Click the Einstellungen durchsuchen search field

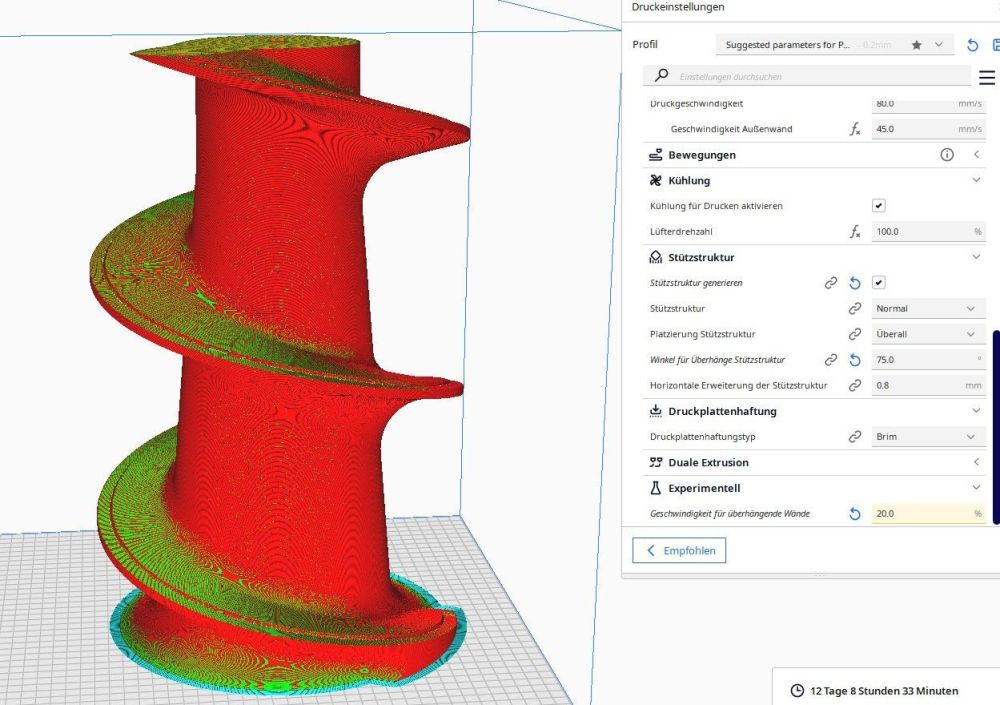tap(807, 76)
